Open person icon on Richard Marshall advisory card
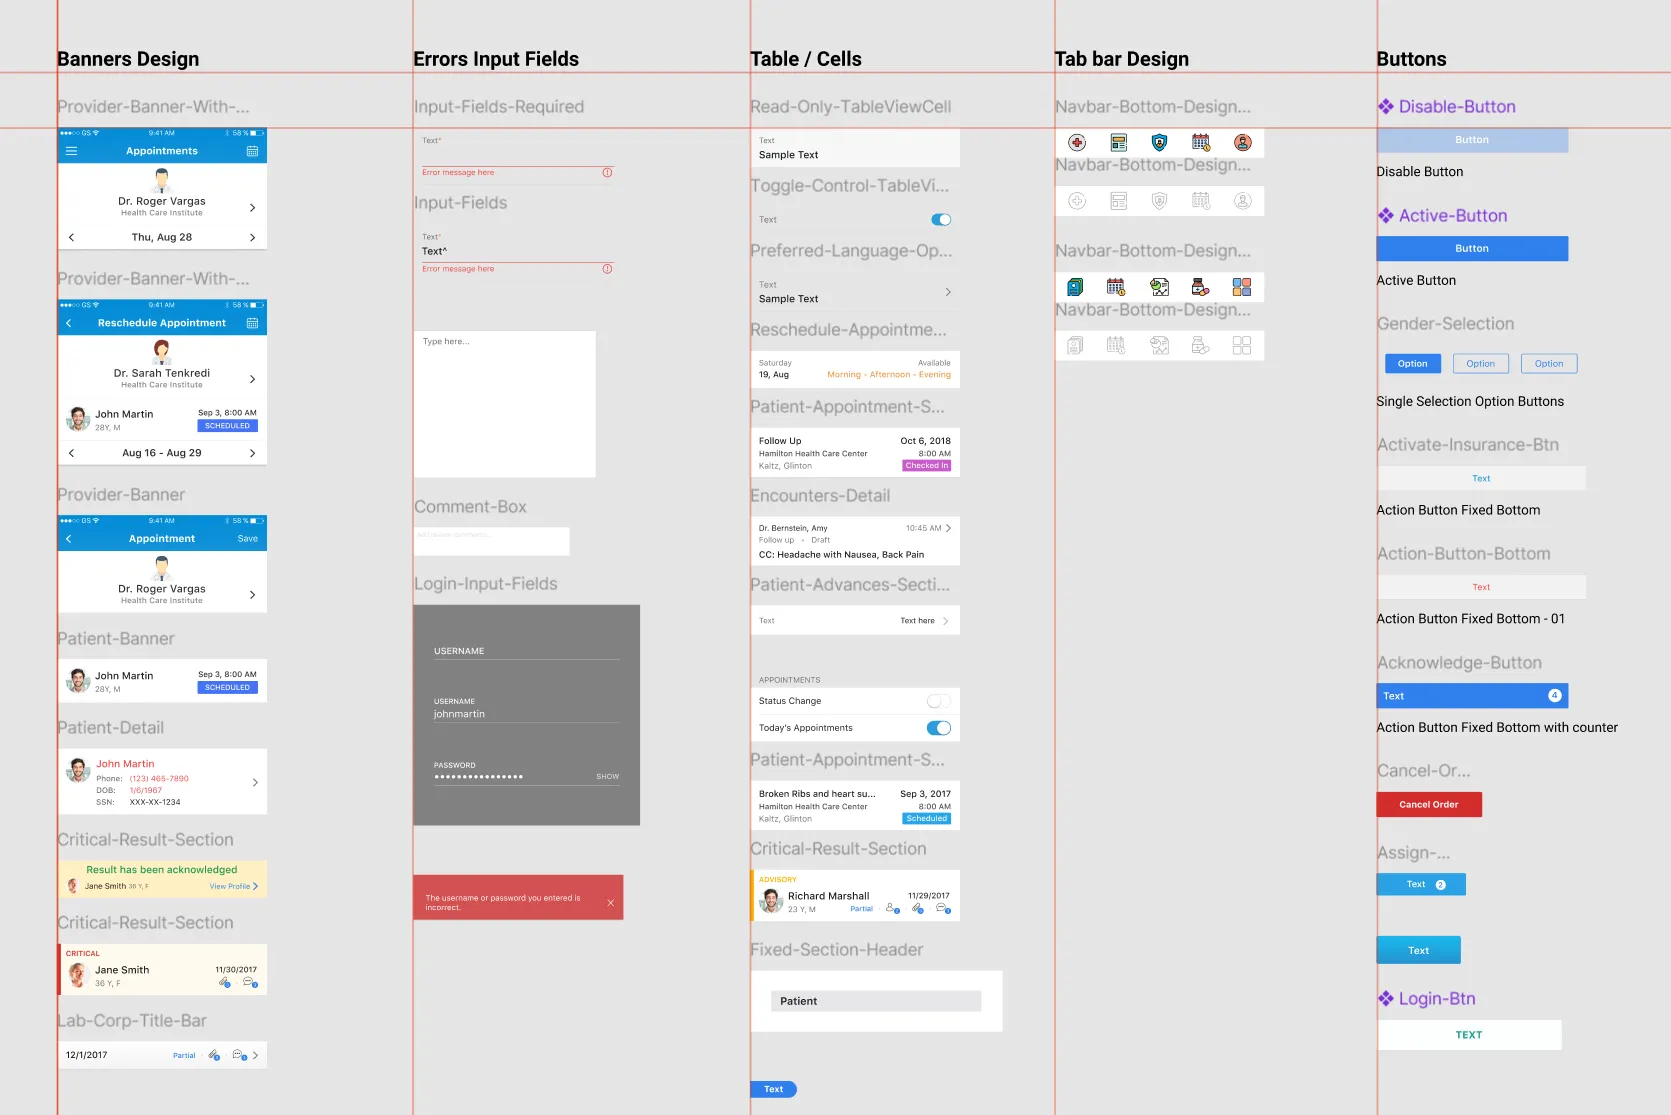Viewport: 1671px width, 1115px height. coord(892,909)
